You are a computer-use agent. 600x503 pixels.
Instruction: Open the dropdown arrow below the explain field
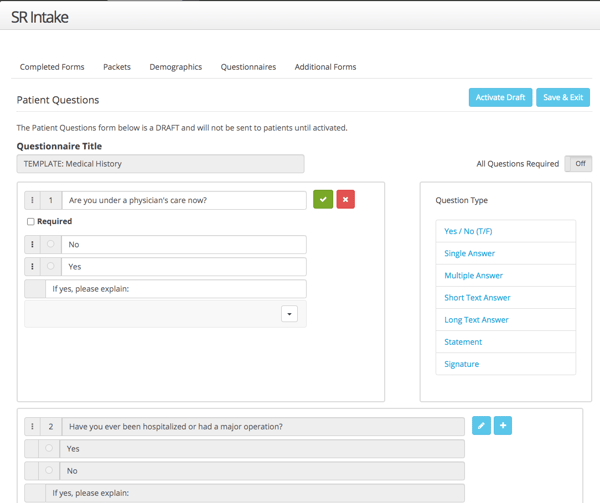tap(289, 314)
